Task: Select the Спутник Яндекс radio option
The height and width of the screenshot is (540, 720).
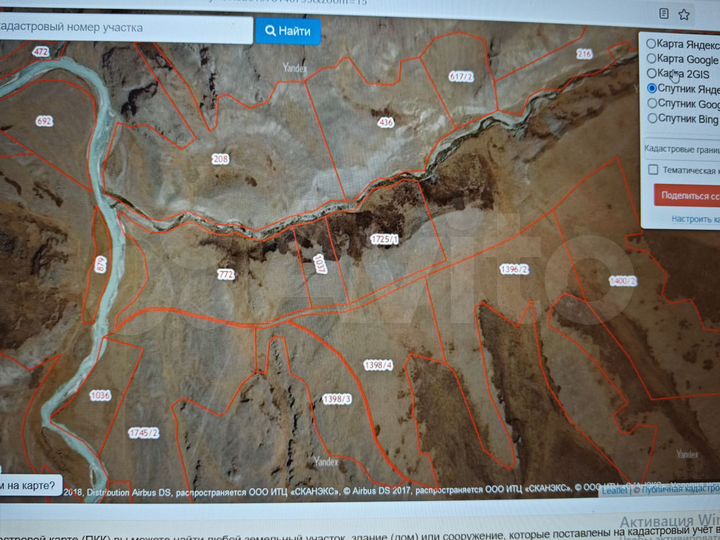Action: (x=652, y=89)
